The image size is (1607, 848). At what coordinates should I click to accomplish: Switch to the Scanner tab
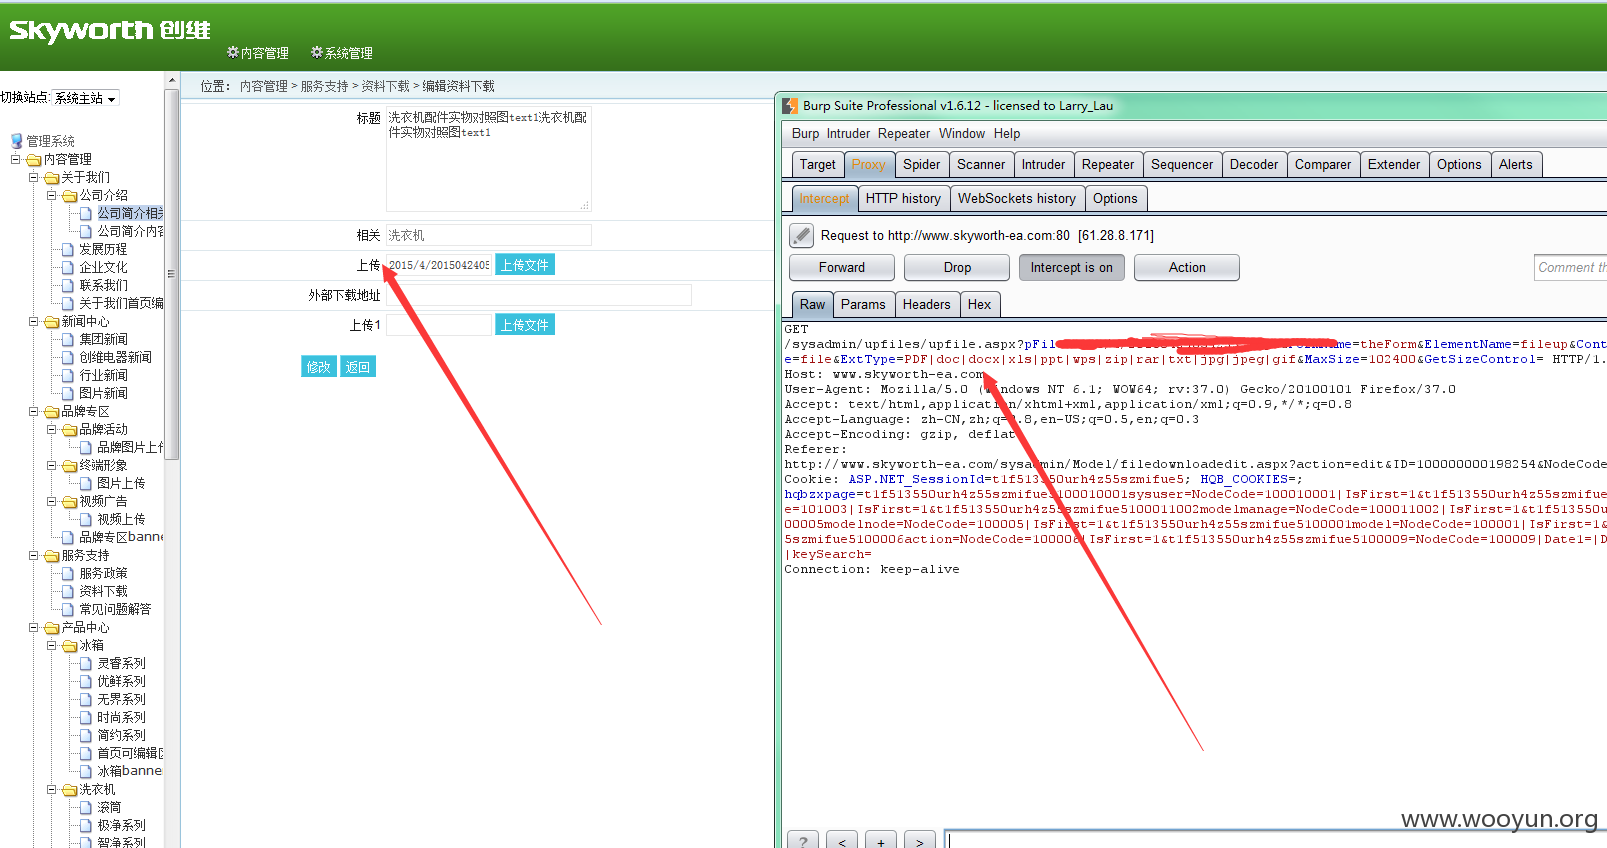pyautogui.click(x=981, y=165)
